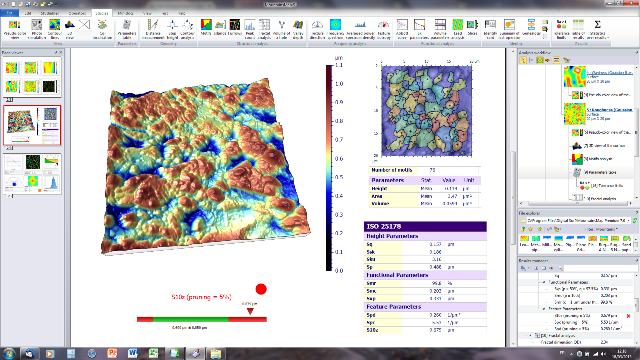
Task: Select Tolerance limits workflow item
Action: (602, 186)
